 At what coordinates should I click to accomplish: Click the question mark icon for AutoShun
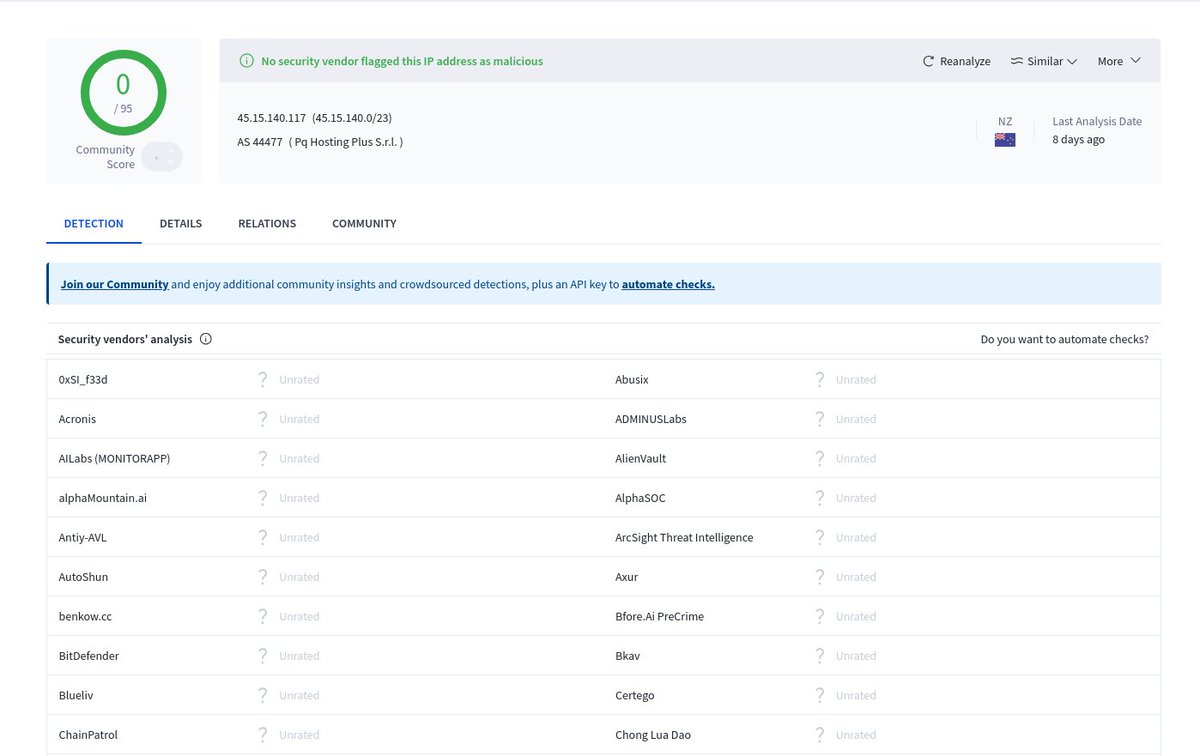click(x=263, y=577)
